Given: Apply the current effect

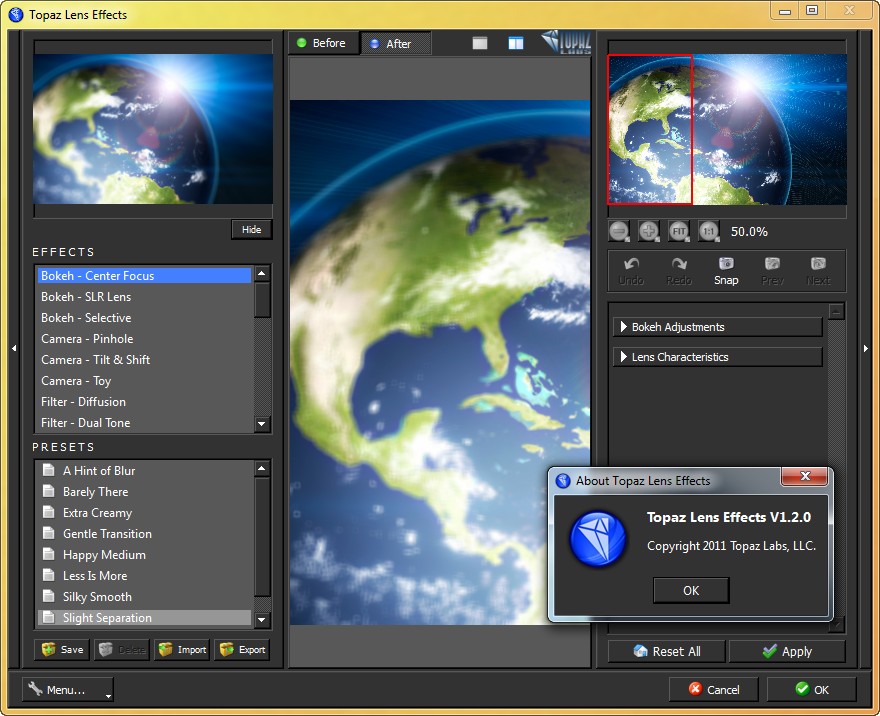Looking at the screenshot, I should click(787, 651).
